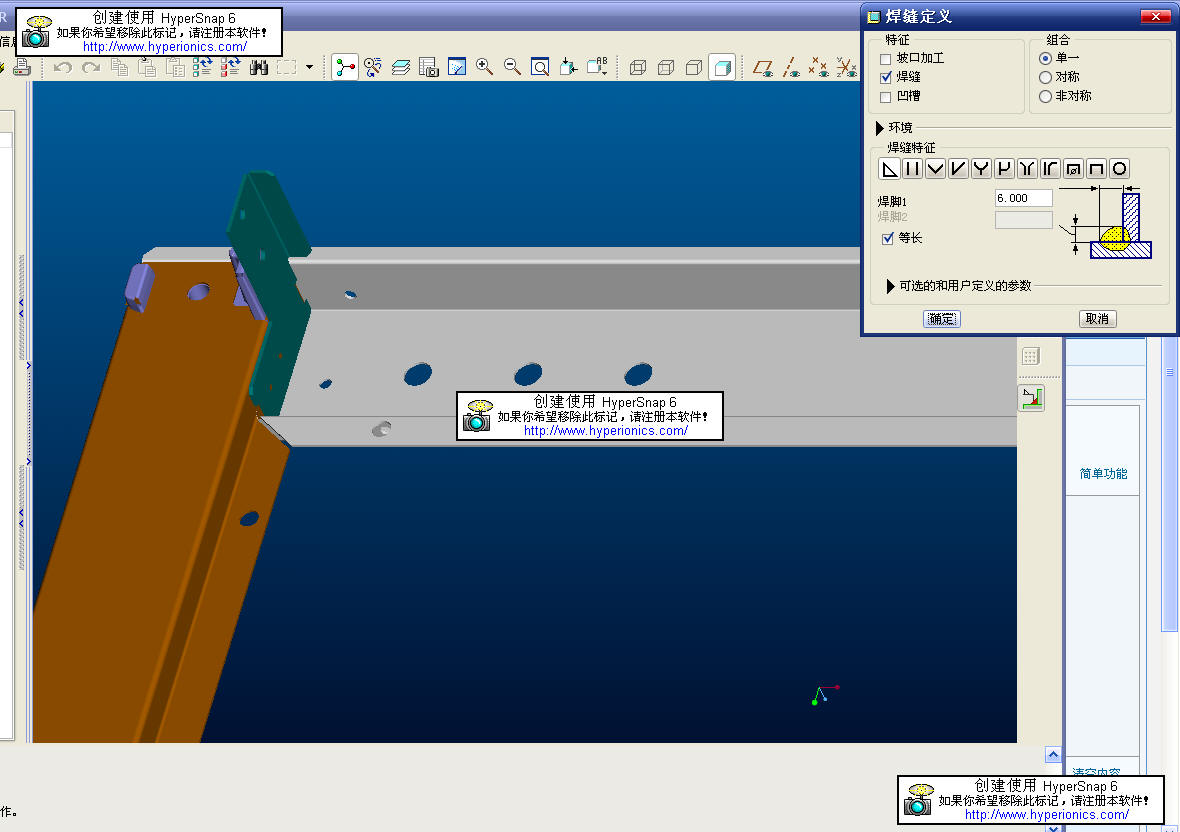This screenshot has height=832, width=1180.
Task: Check the 凹槽 checkbox
Action: coord(886,97)
